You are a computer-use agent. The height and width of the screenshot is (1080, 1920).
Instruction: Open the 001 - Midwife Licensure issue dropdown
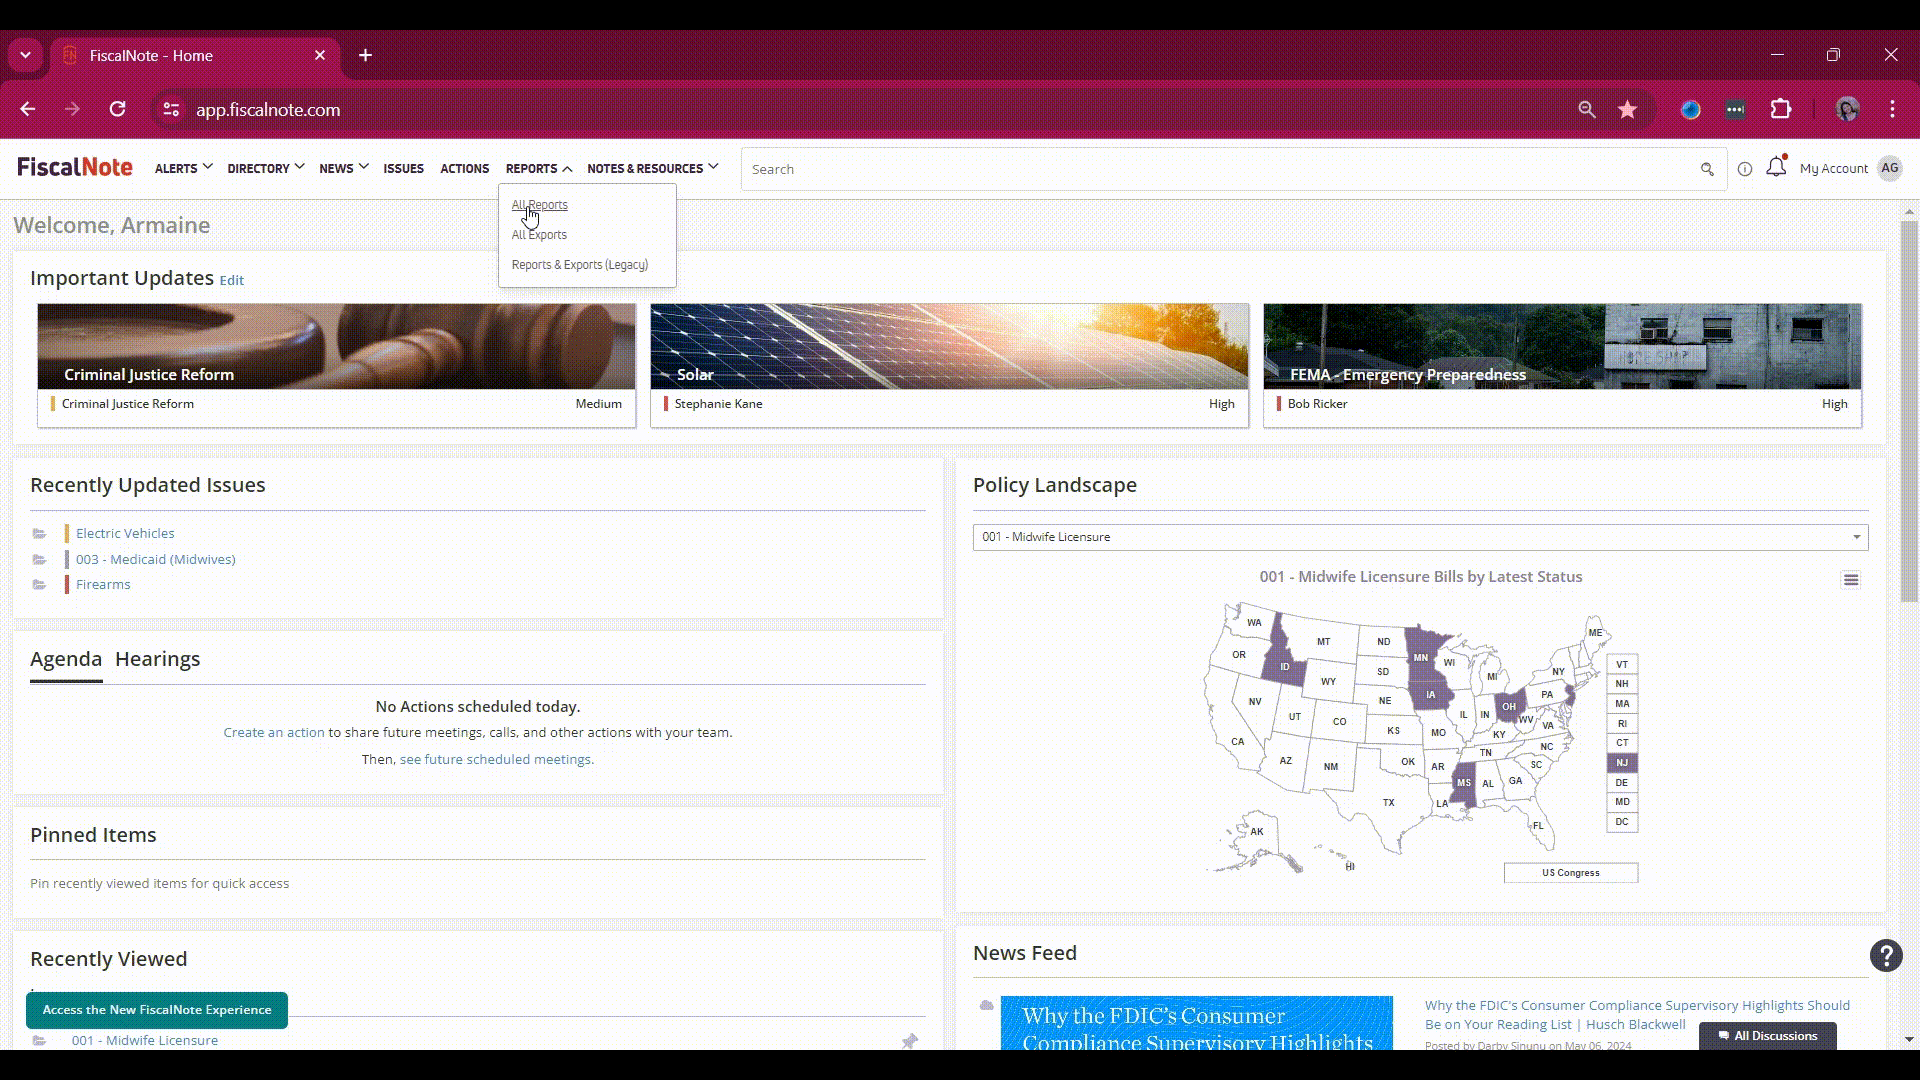click(1420, 537)
